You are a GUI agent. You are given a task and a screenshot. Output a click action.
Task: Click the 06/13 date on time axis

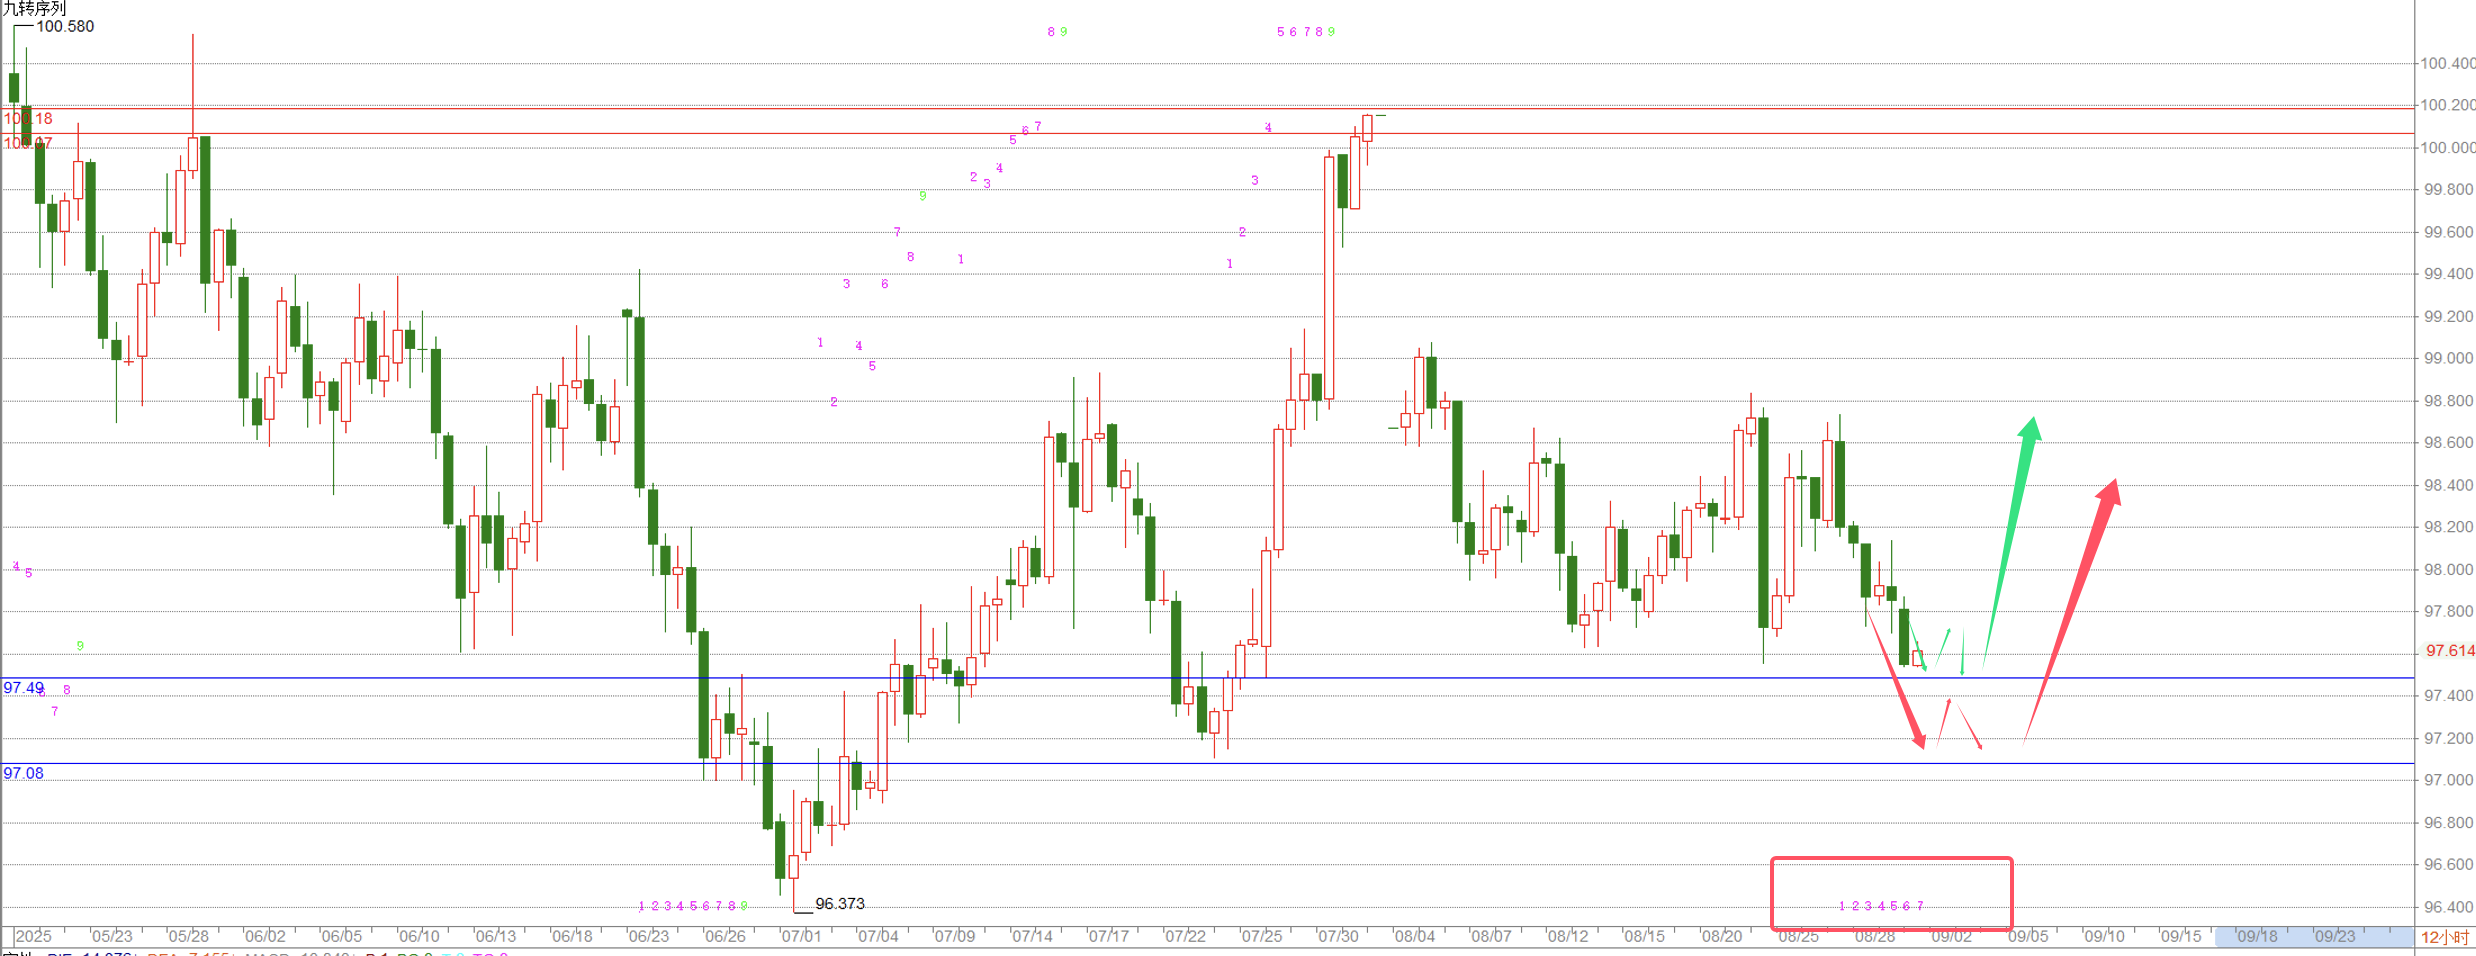495,937
